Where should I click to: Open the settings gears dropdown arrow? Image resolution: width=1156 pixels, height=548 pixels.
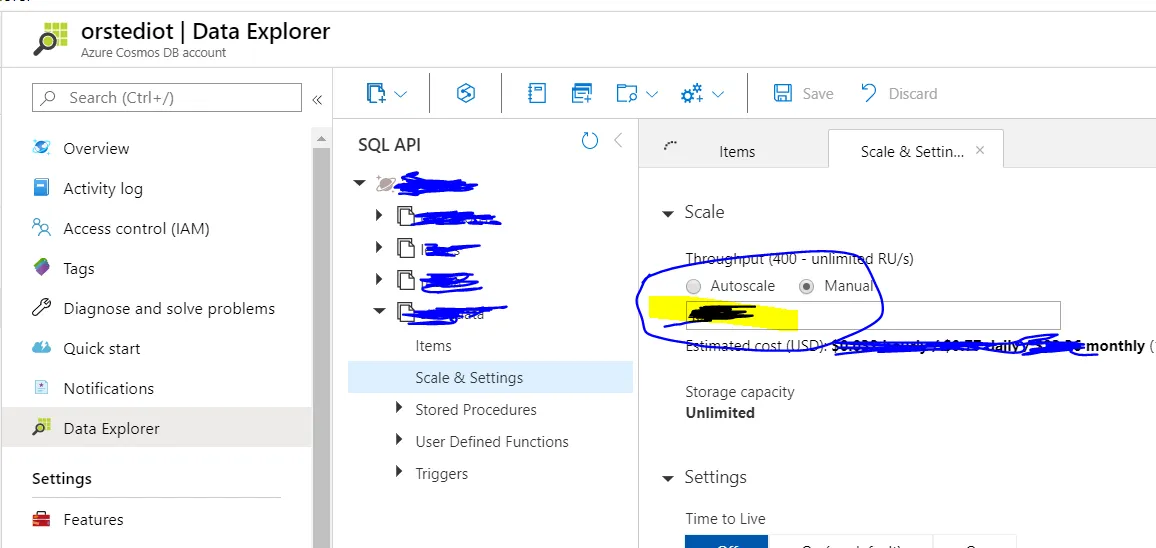[x=717, y=94]
